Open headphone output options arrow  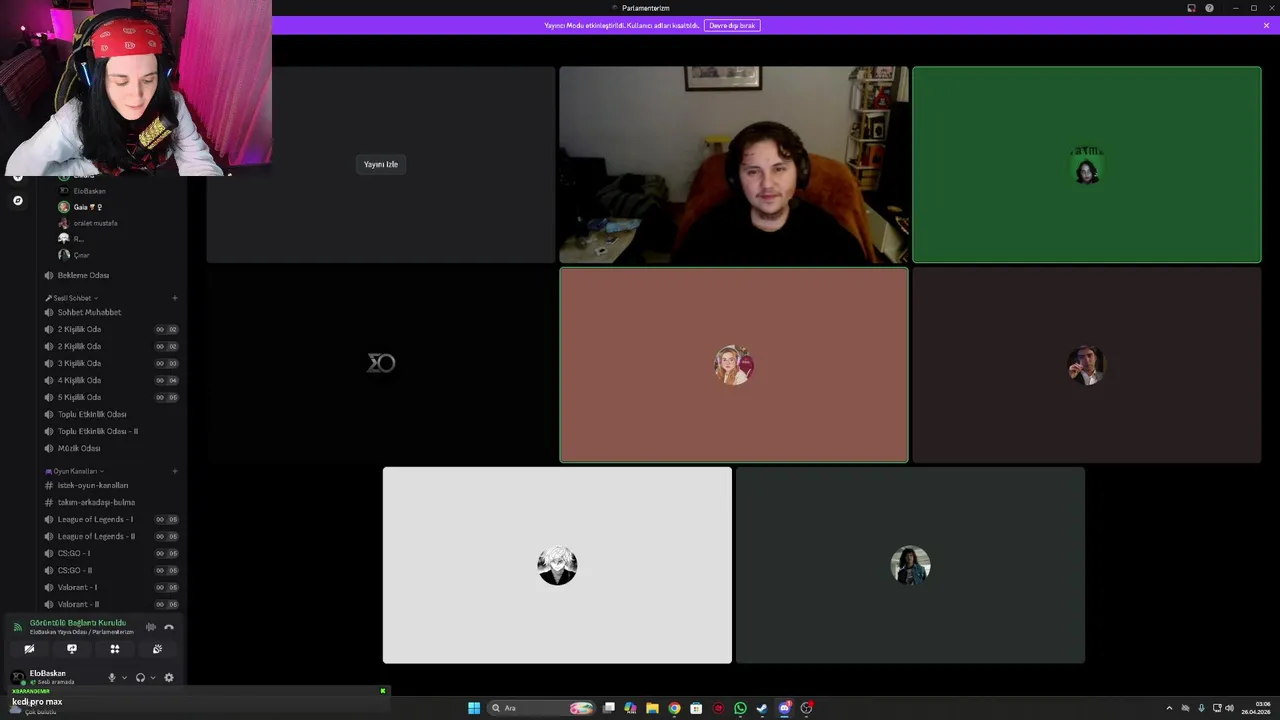[152, 677]
